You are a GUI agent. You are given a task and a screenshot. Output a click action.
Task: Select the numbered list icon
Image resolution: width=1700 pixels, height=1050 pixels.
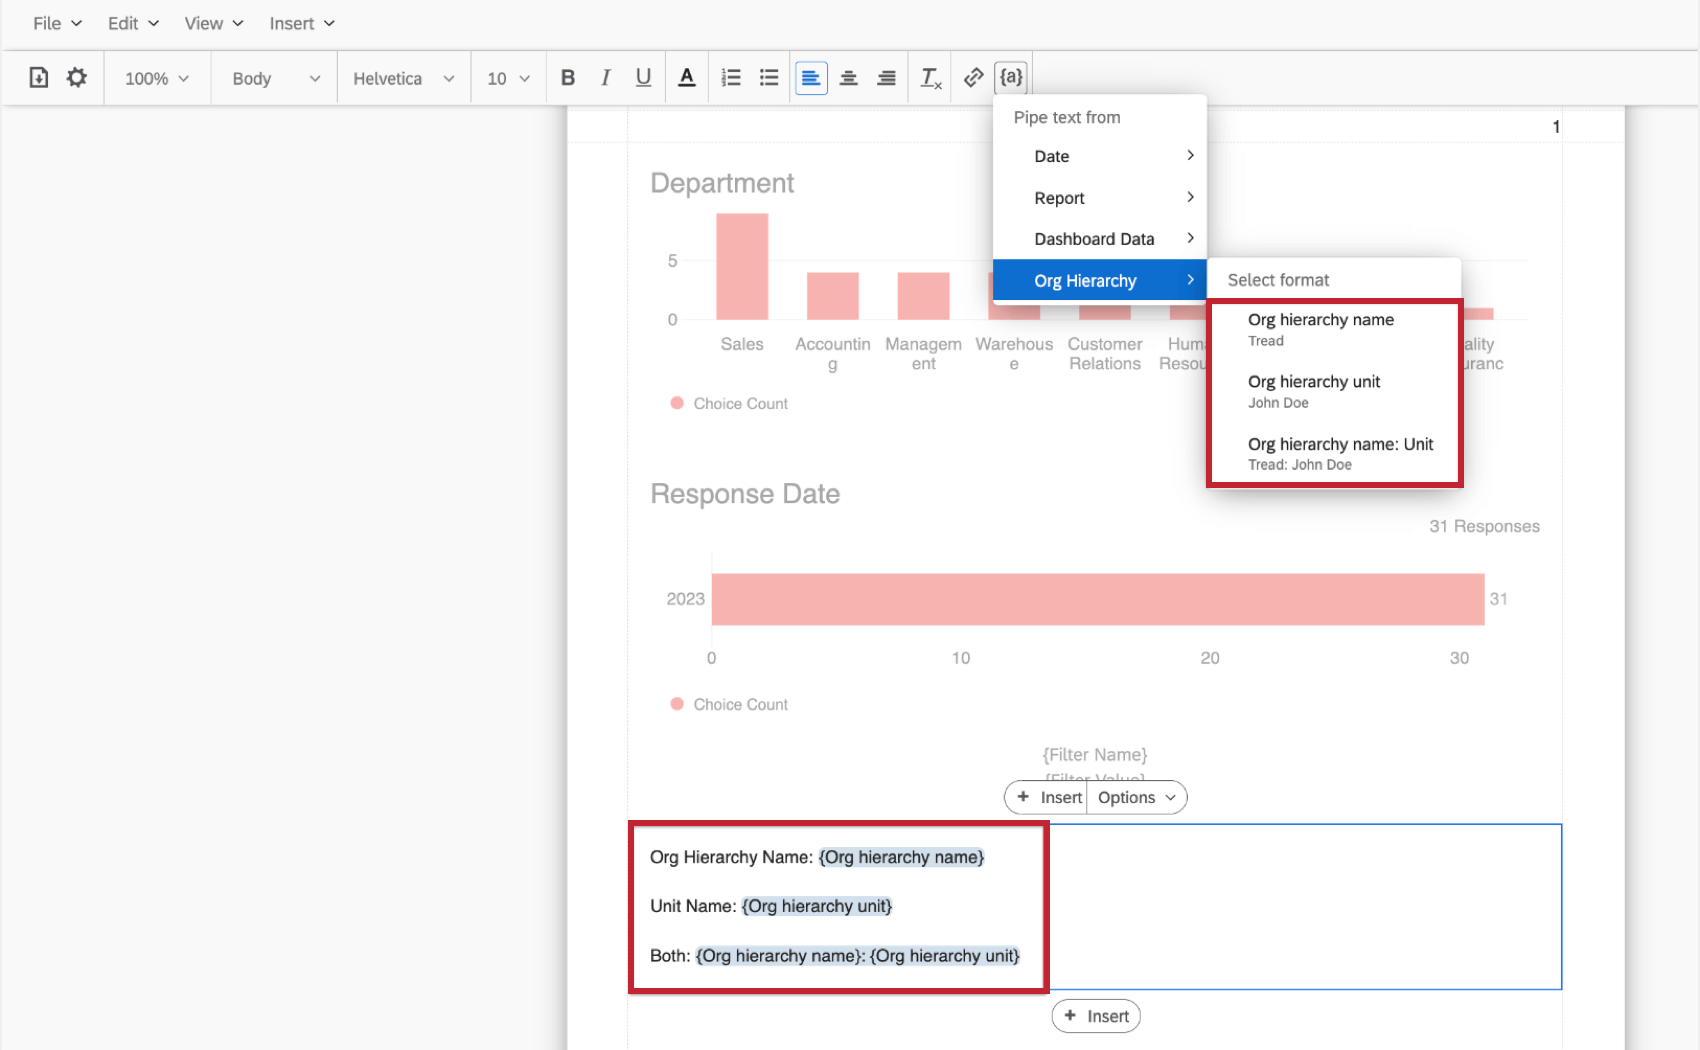[x=731, y=77]
